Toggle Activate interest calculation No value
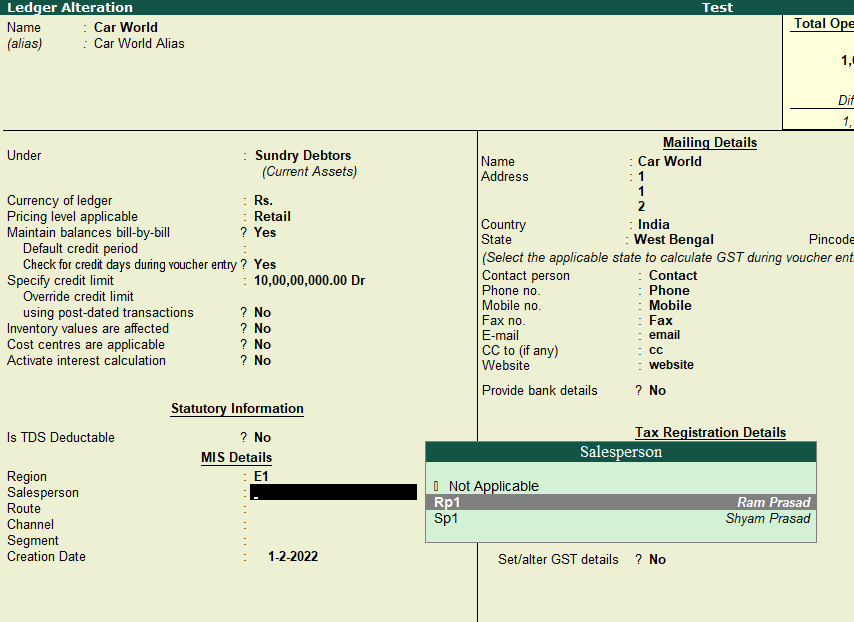The height and width of the screenshot is (622, 854). coord(262,360)
